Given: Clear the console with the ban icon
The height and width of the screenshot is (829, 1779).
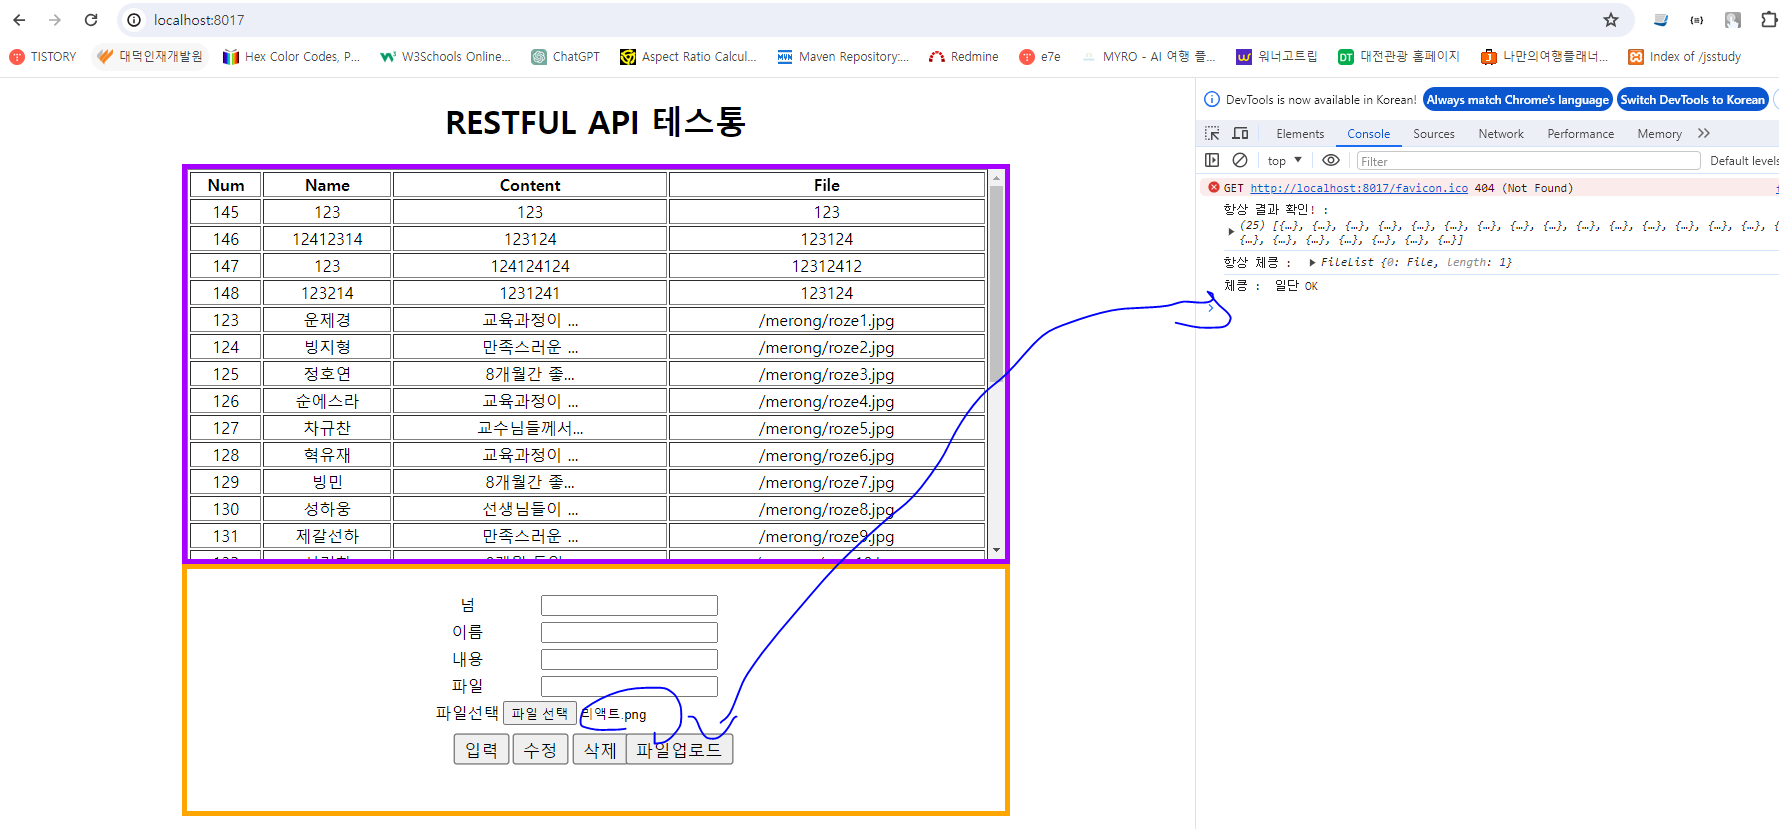Looking at the screenshot, I should (x=1240, y=160).
